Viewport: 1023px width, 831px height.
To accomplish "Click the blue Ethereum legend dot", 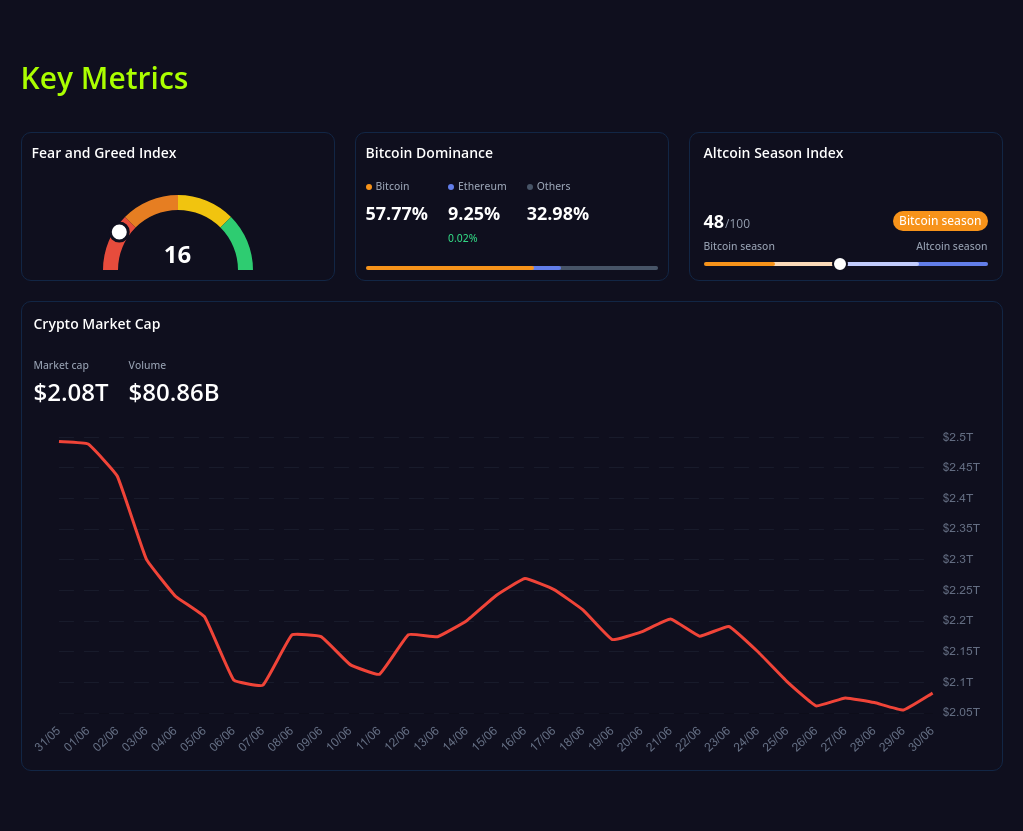I will 451,187.
